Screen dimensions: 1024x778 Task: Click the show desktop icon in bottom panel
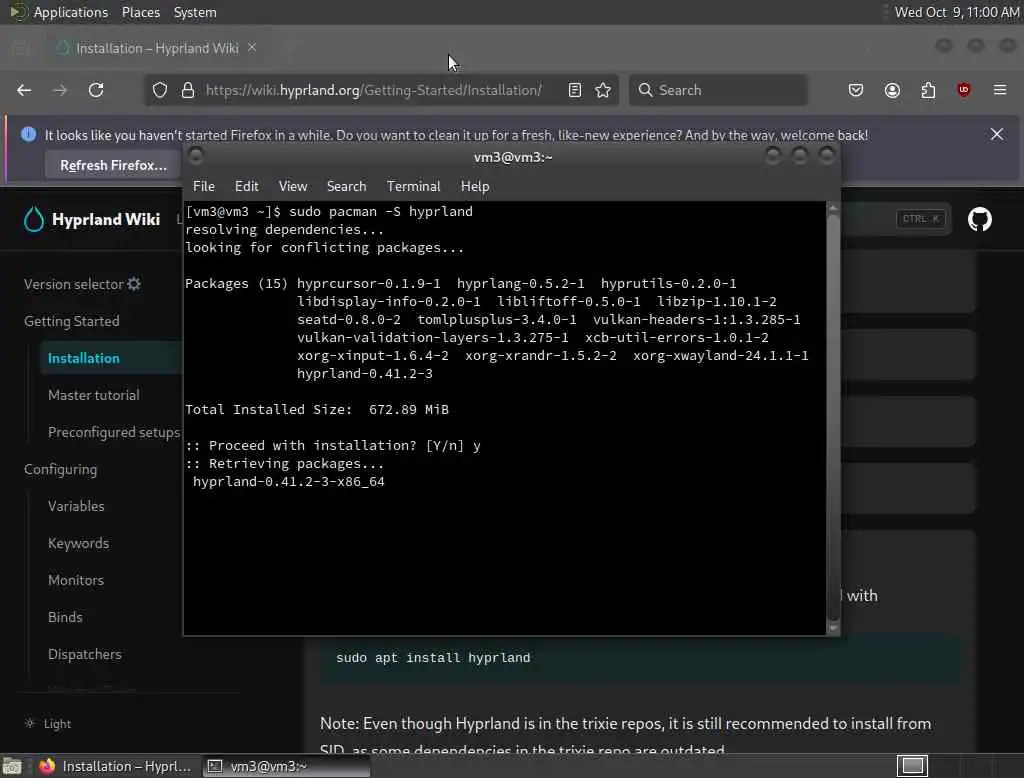pyautogui.click(x=12, y=766)
